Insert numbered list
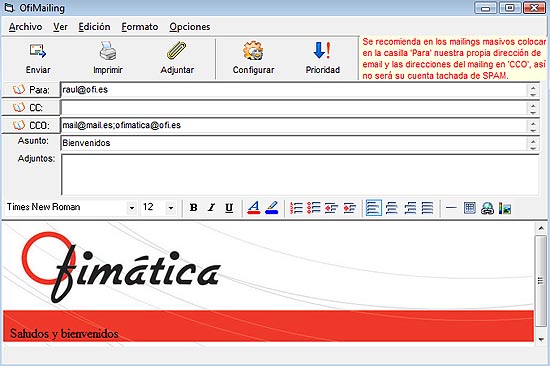Image resolution: width=550 pixels, height=366 pixels. tap(296, 208)
